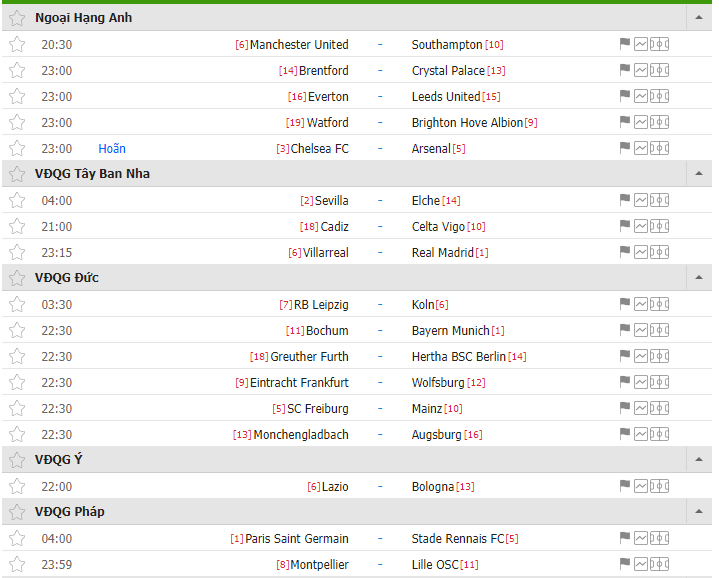Open pitch icon for Lazio vs Bologna

click(659, 486)
